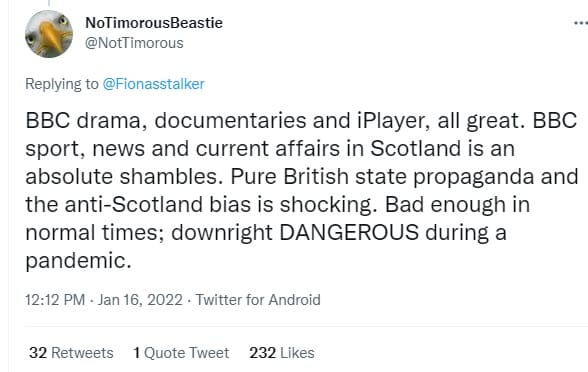Open the 1 Quote Tweet list
Screen dimensions: 588x372
pos(181,353)
